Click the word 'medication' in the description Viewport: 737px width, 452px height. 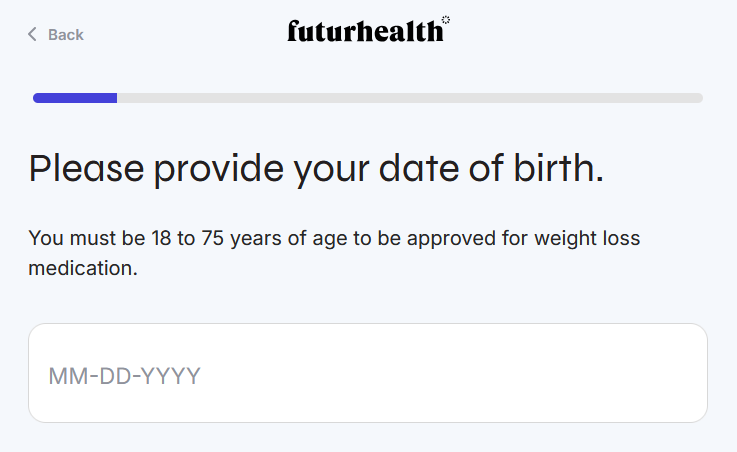[x=82, y=269]
